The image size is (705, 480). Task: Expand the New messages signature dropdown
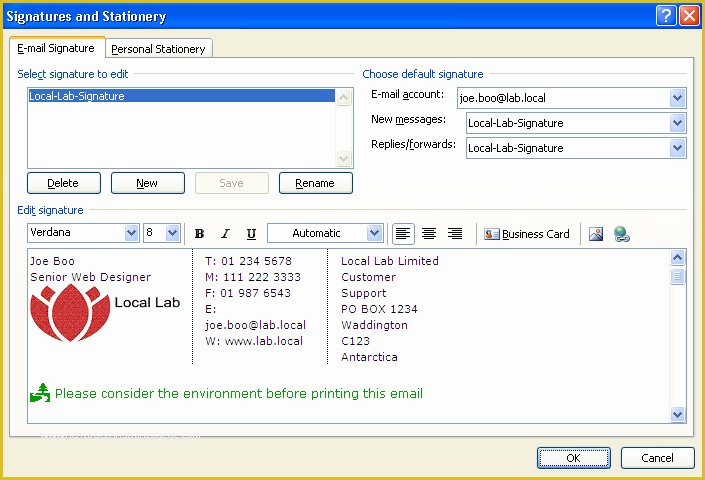(x=677, y=123)
